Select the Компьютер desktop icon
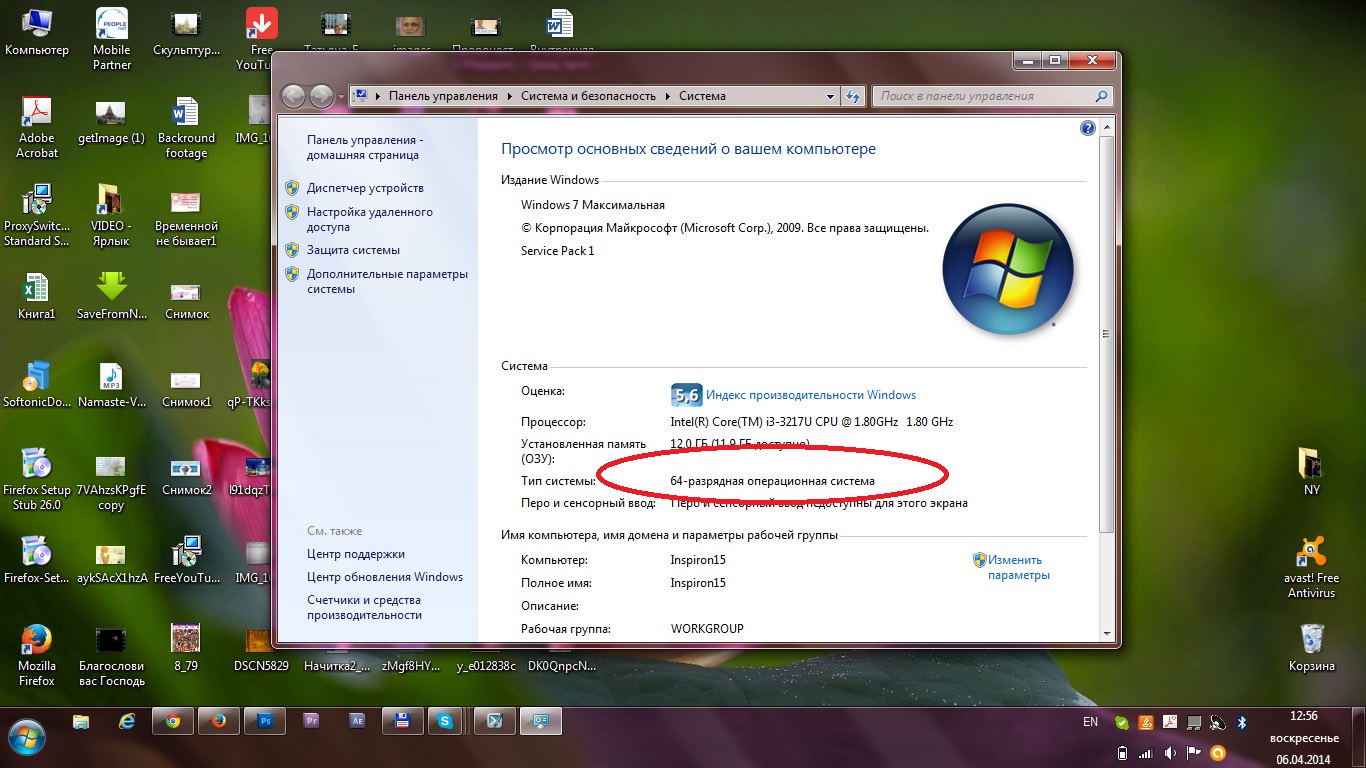This screenshot has height=768, width=1366. (x=37, y=32)
